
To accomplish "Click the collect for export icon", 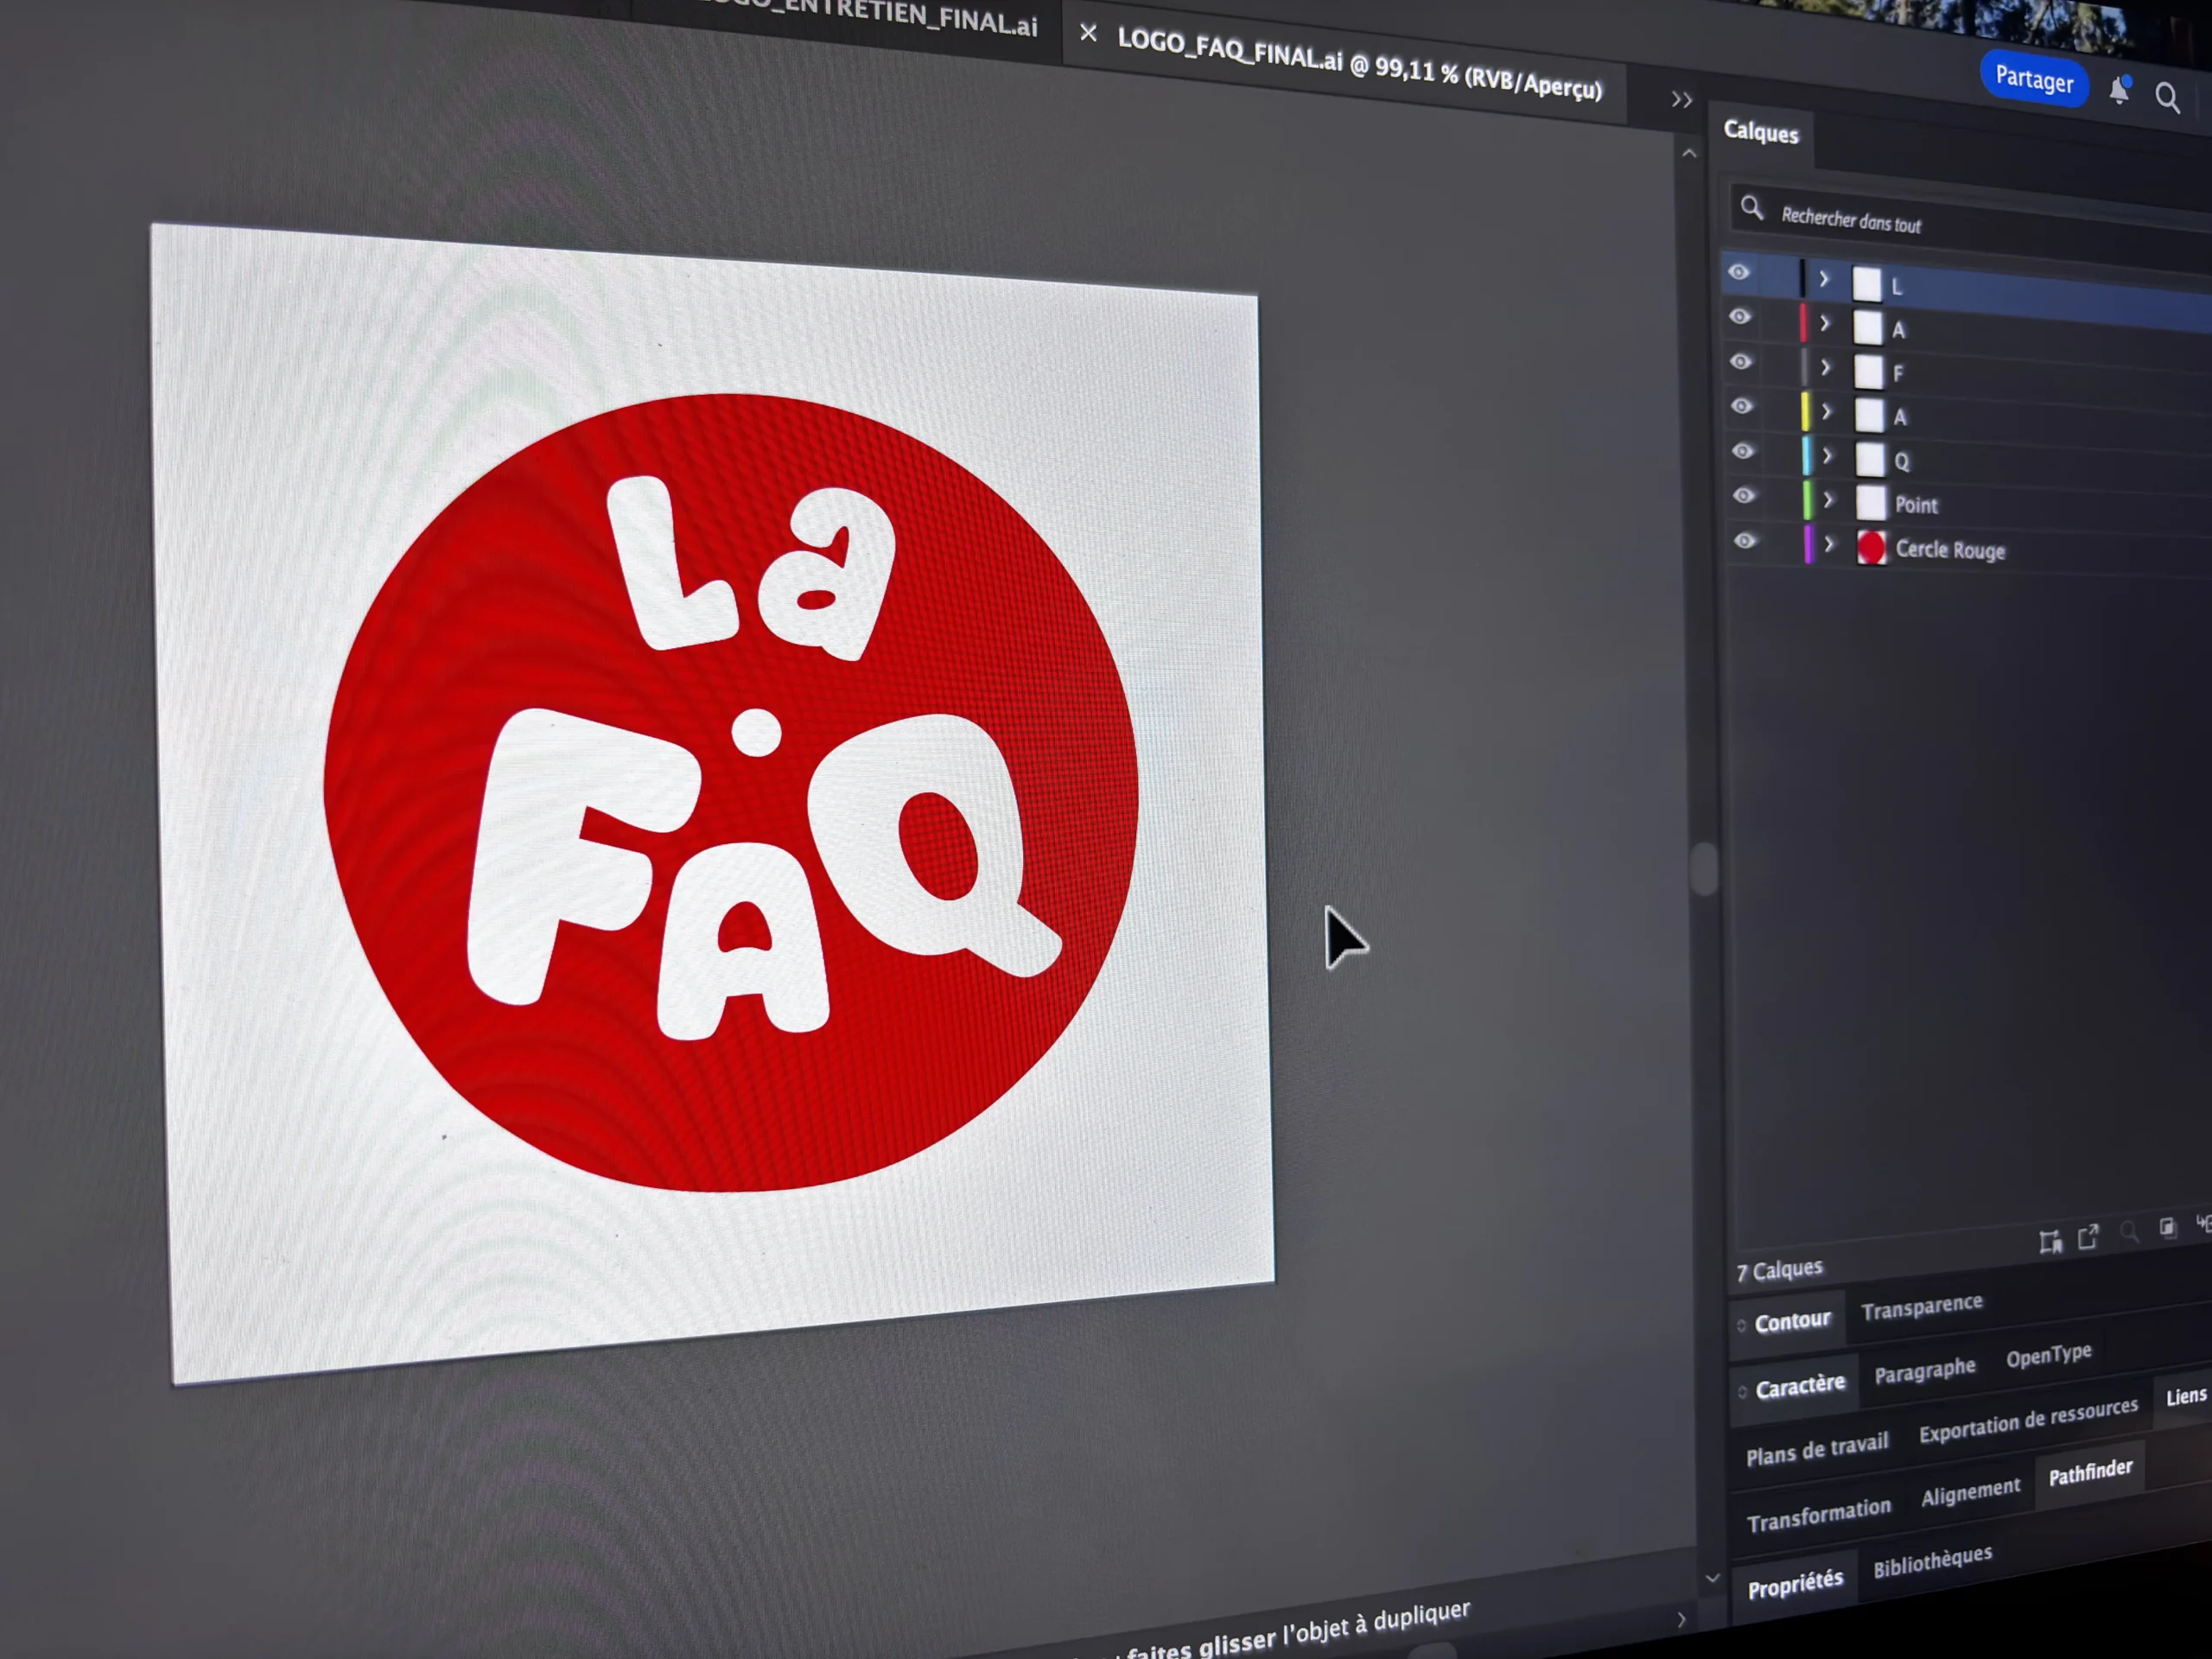I will click(2050, 1242).
